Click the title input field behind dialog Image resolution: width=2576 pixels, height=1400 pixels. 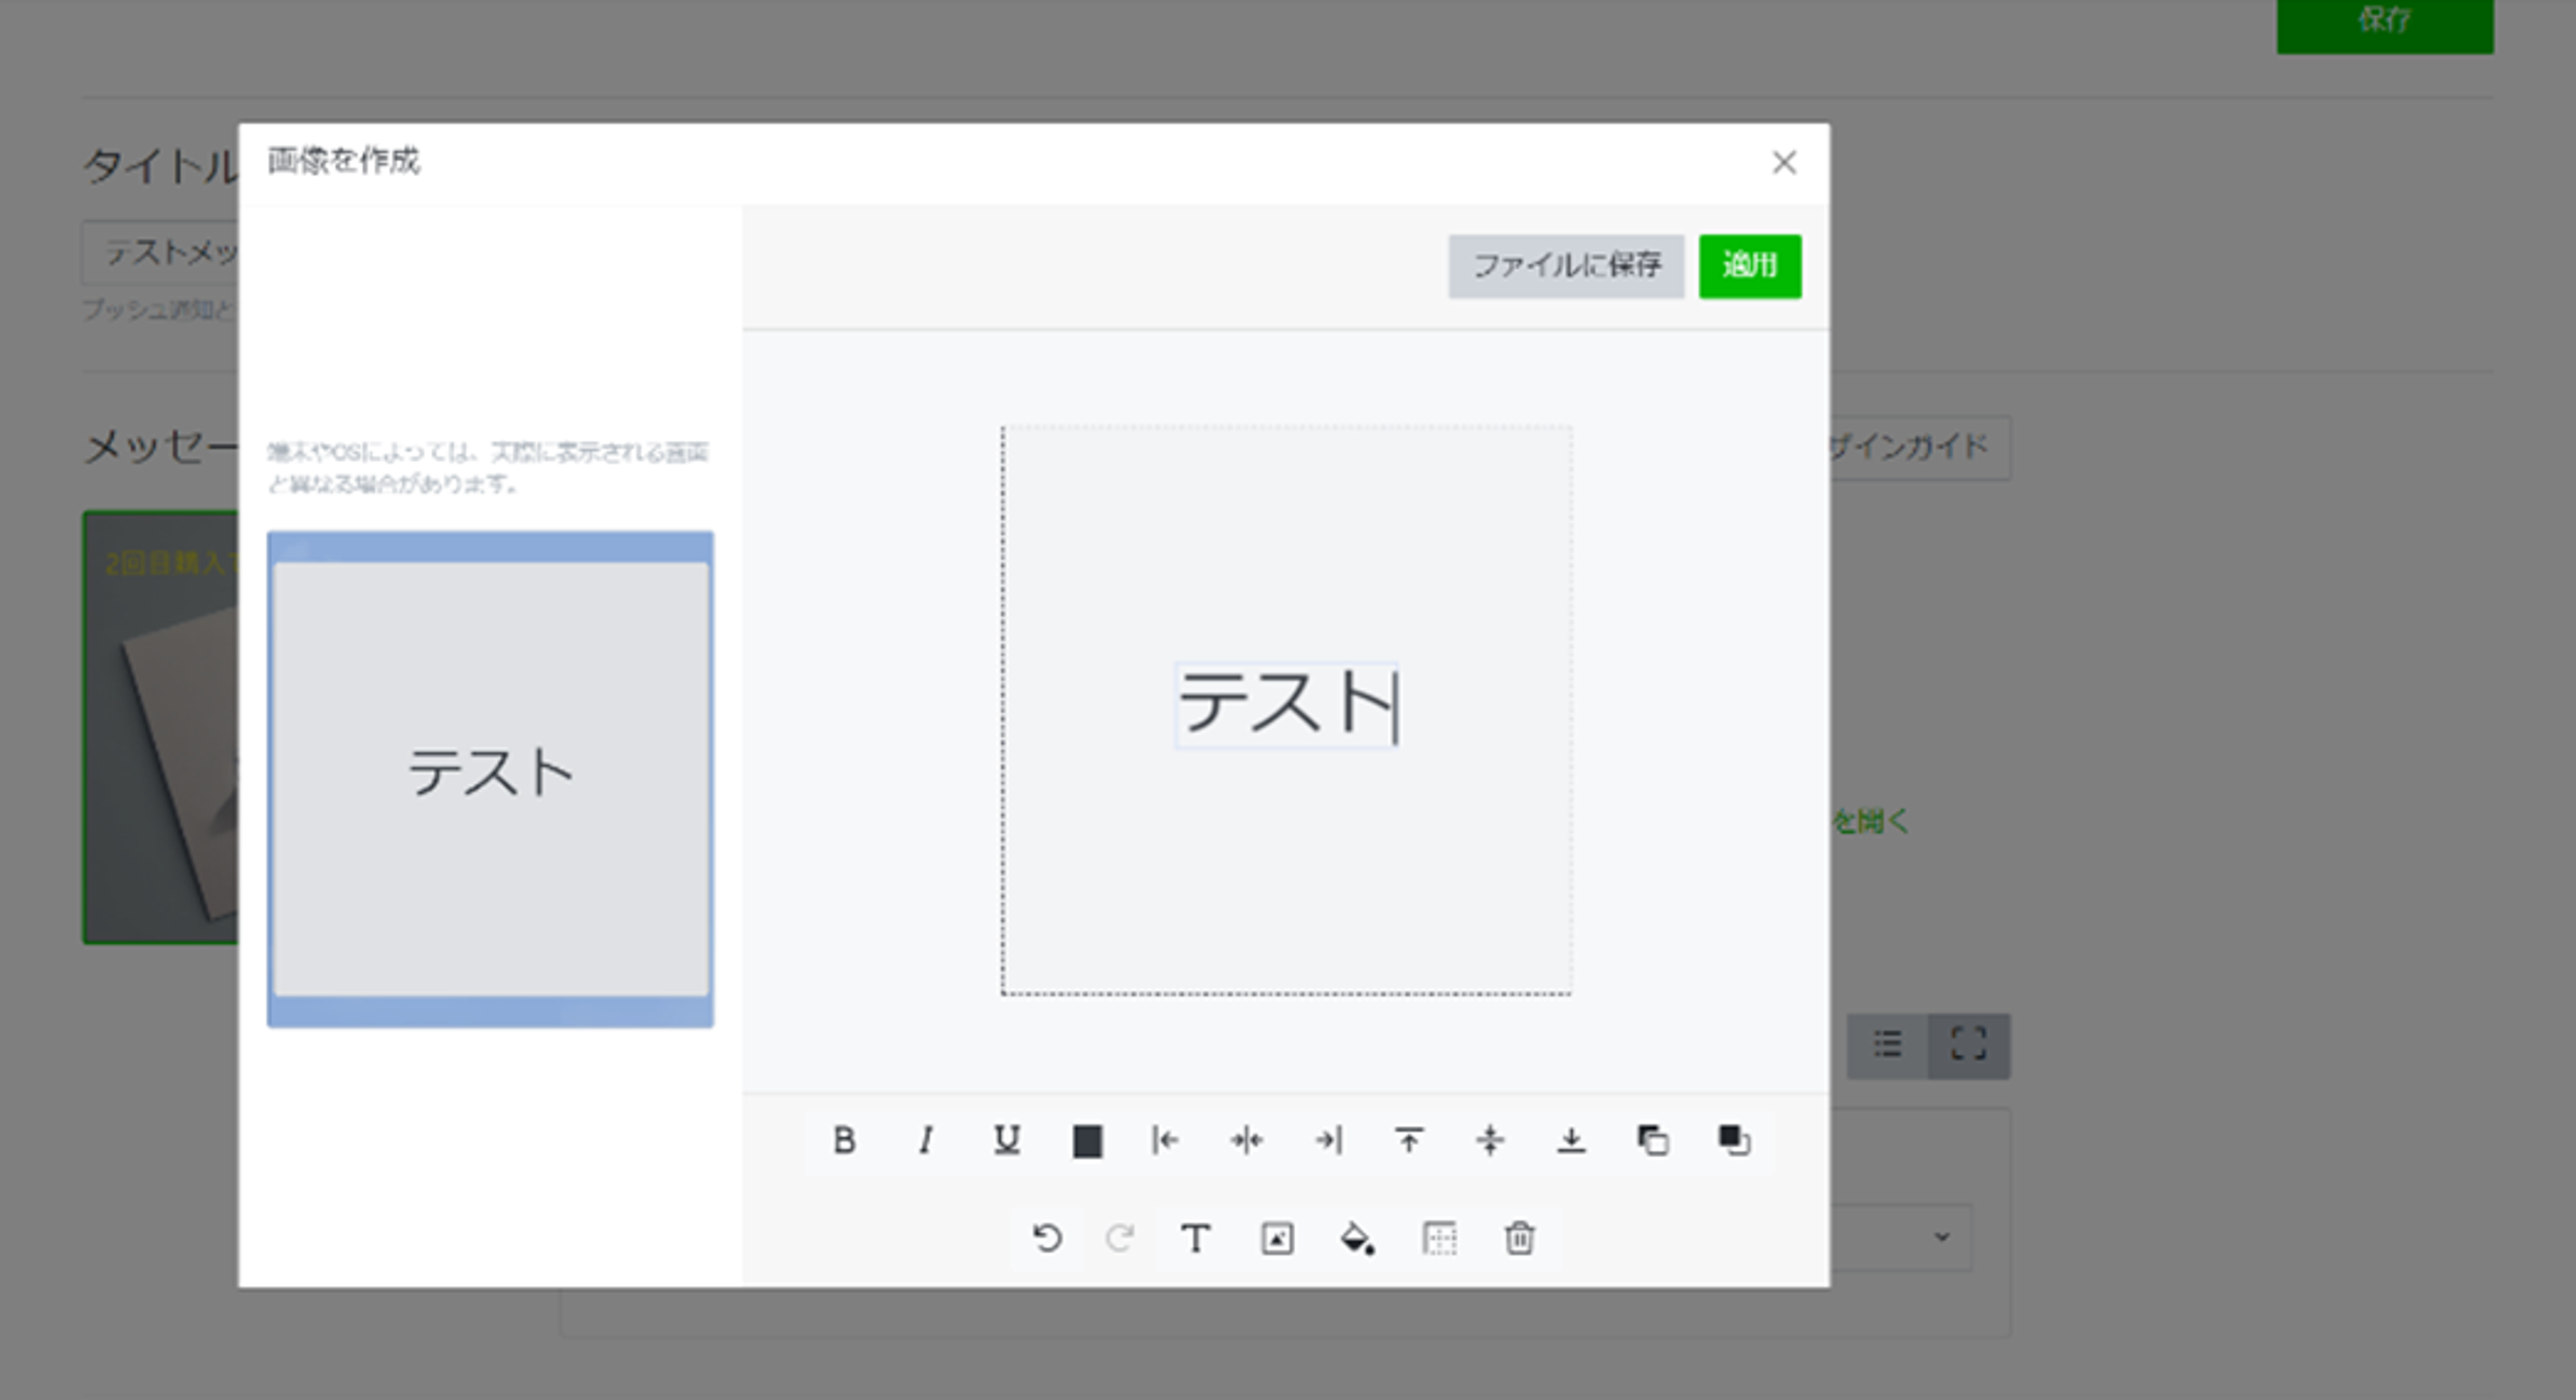point(160,253)
